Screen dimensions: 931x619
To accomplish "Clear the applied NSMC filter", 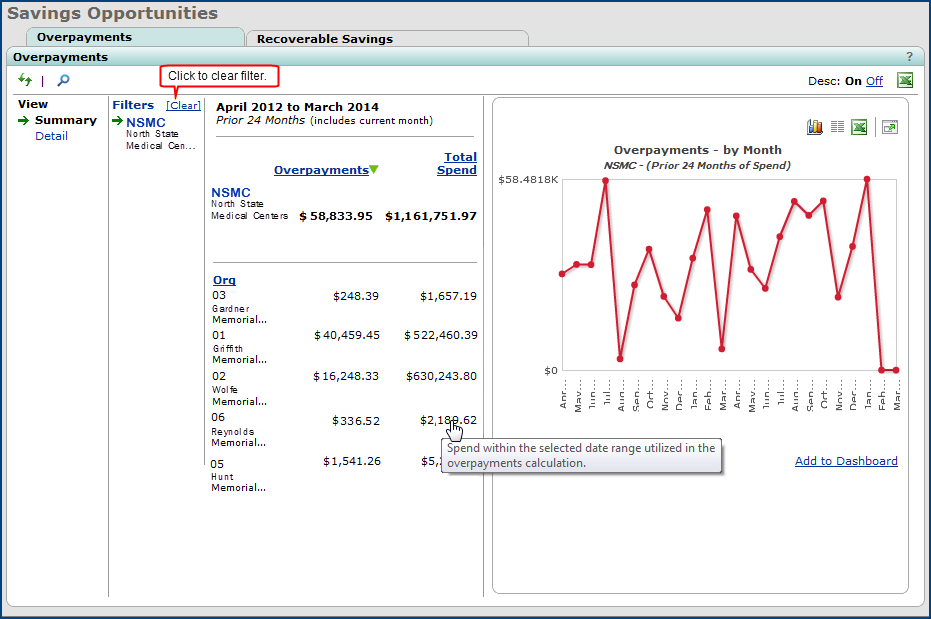I will point(183,105).
